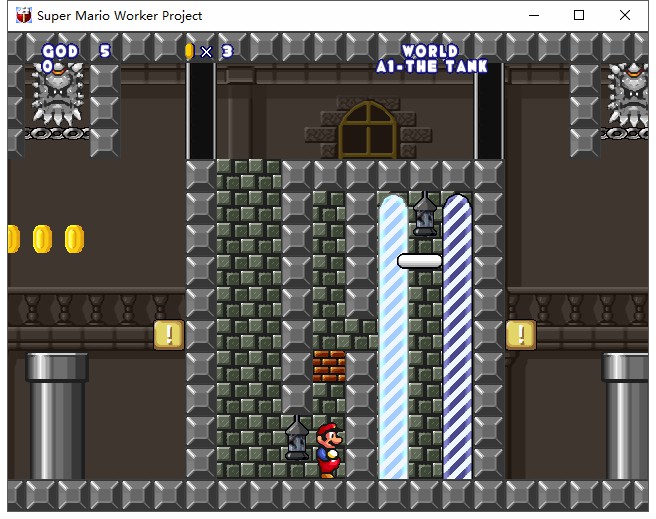
Task: Click the window title 'Super Mario Worker Project'
Action: point(120,16)
